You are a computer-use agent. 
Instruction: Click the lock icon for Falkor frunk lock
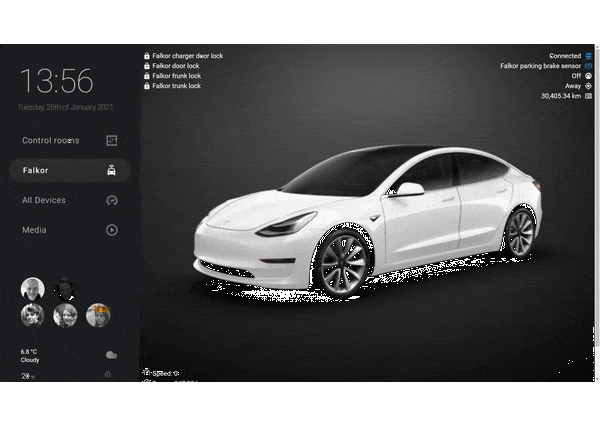[147, 76]
